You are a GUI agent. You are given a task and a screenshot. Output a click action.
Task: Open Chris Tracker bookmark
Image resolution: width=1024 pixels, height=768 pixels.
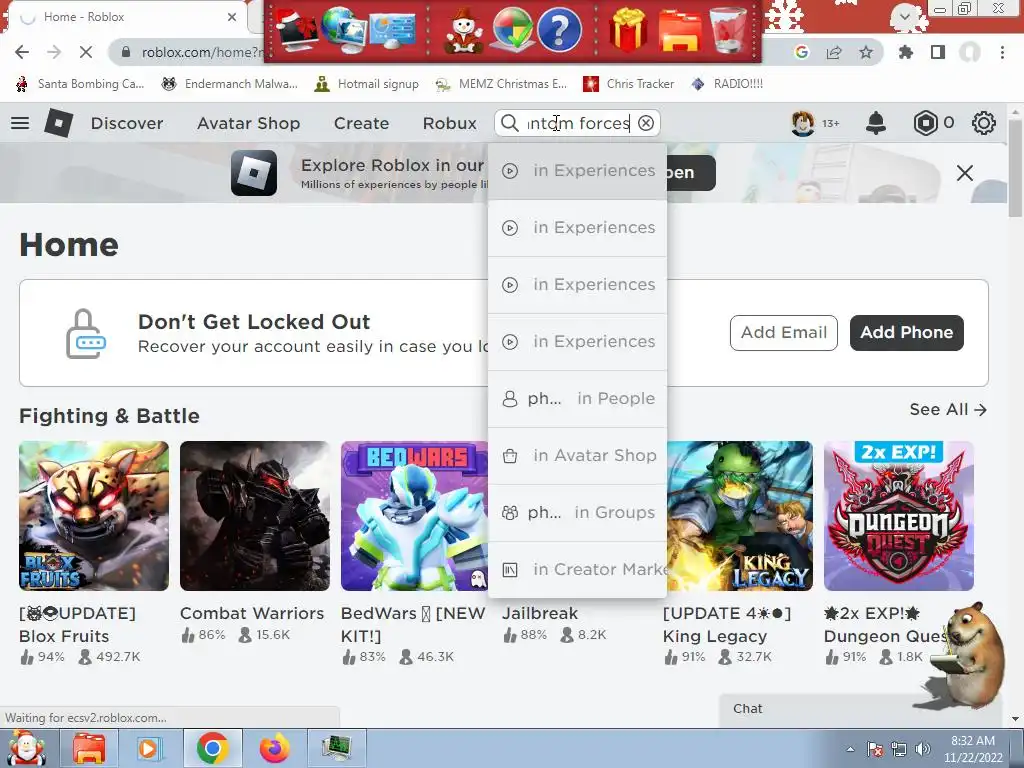tap(628, 84)
